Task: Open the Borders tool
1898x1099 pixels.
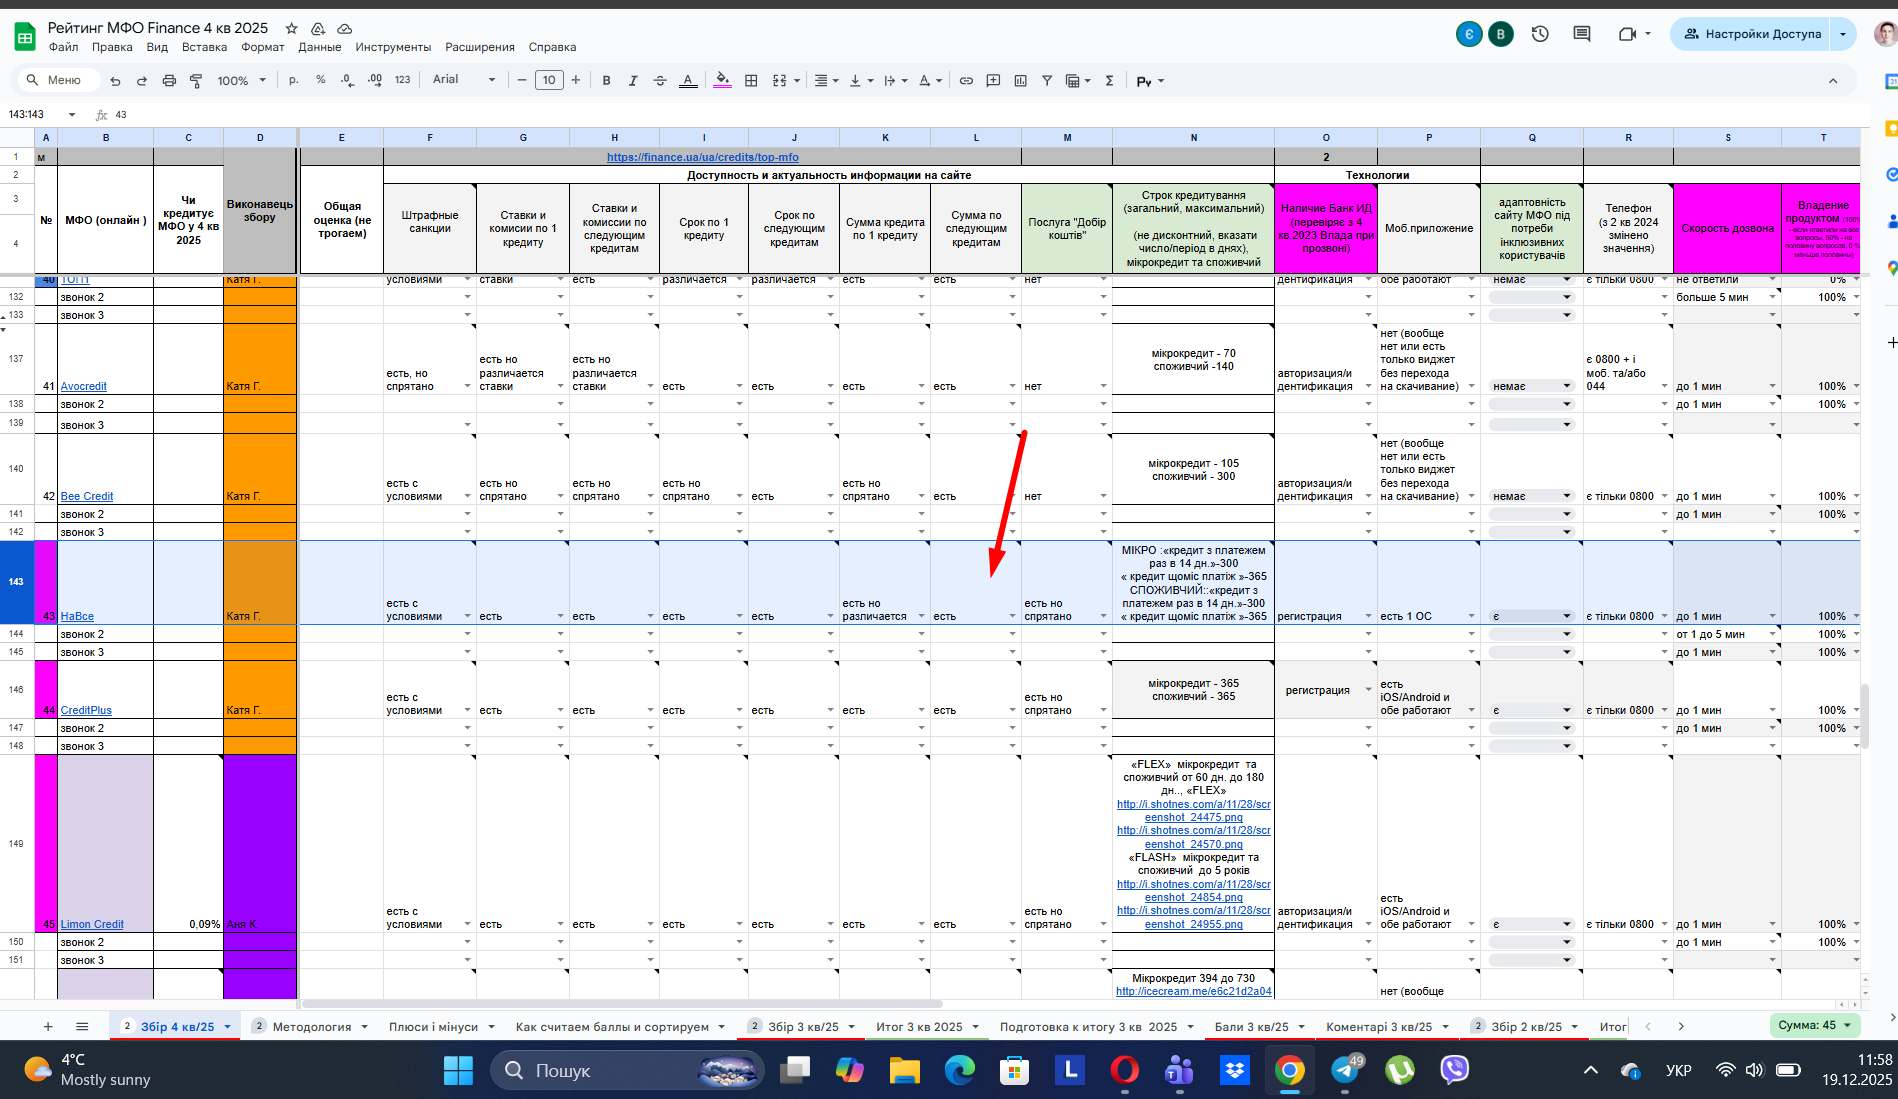Action: point(751,80)
